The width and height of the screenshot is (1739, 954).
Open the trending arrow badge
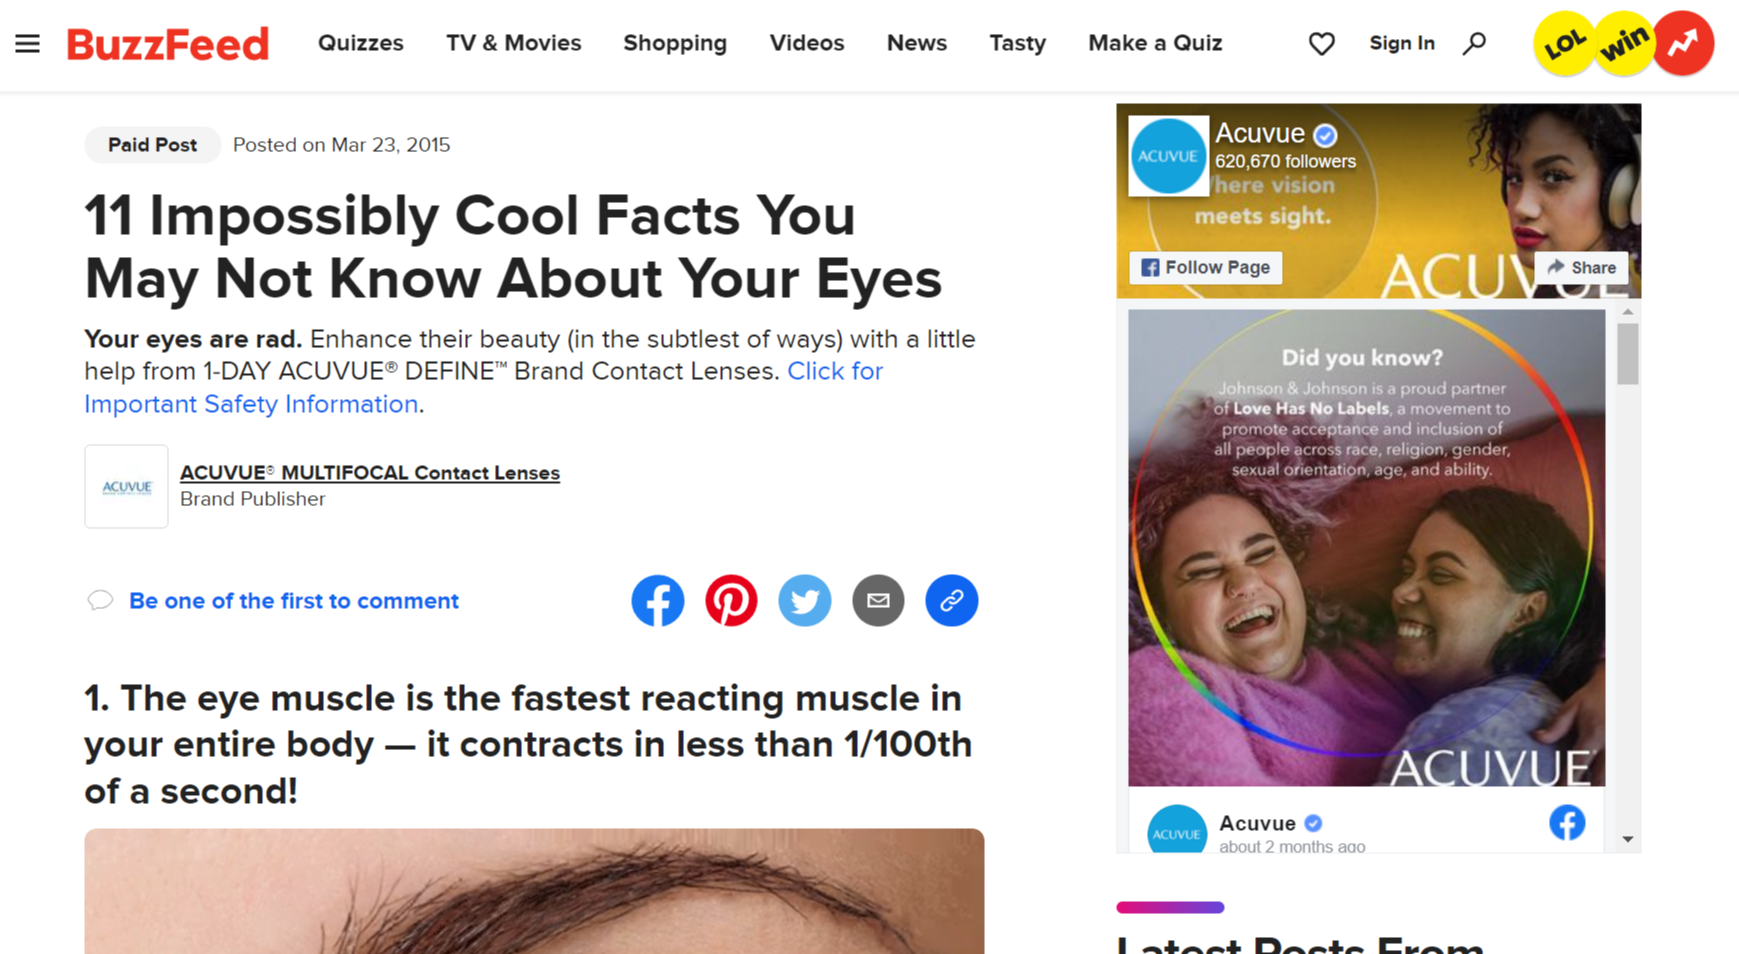pyautogui.click(x=1683, y=44)
